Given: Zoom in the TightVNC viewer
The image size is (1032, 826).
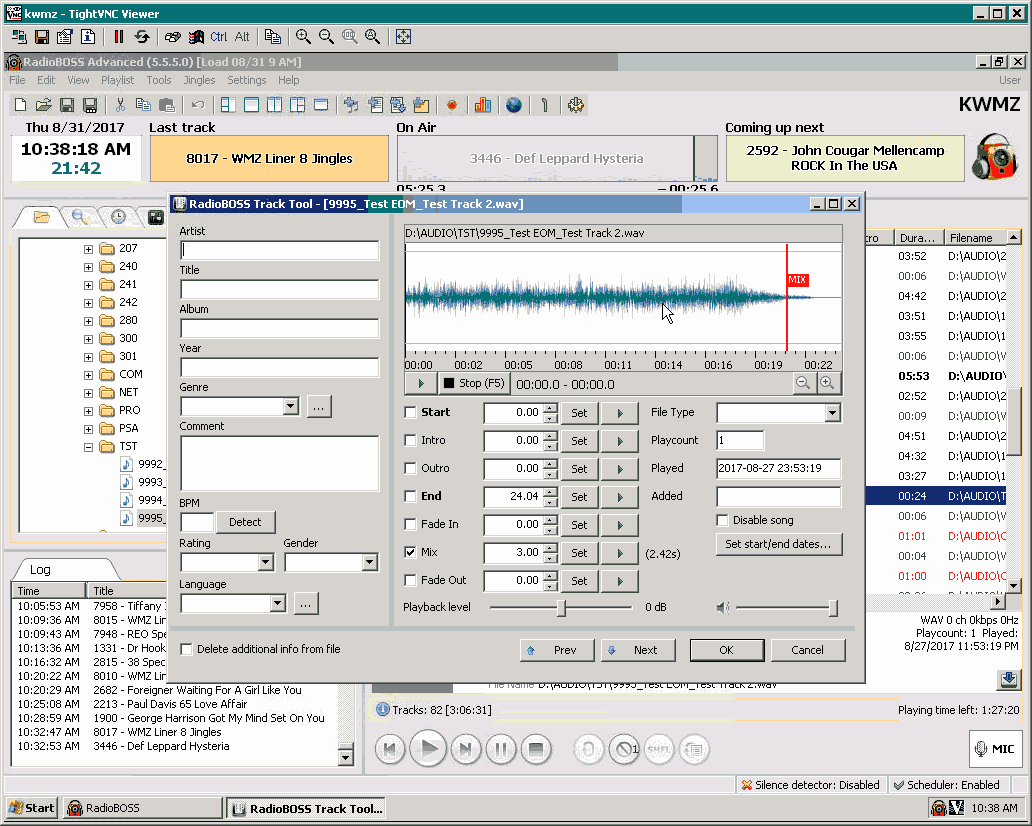Looking at the screenshot, I should click(x=303, y=37).
